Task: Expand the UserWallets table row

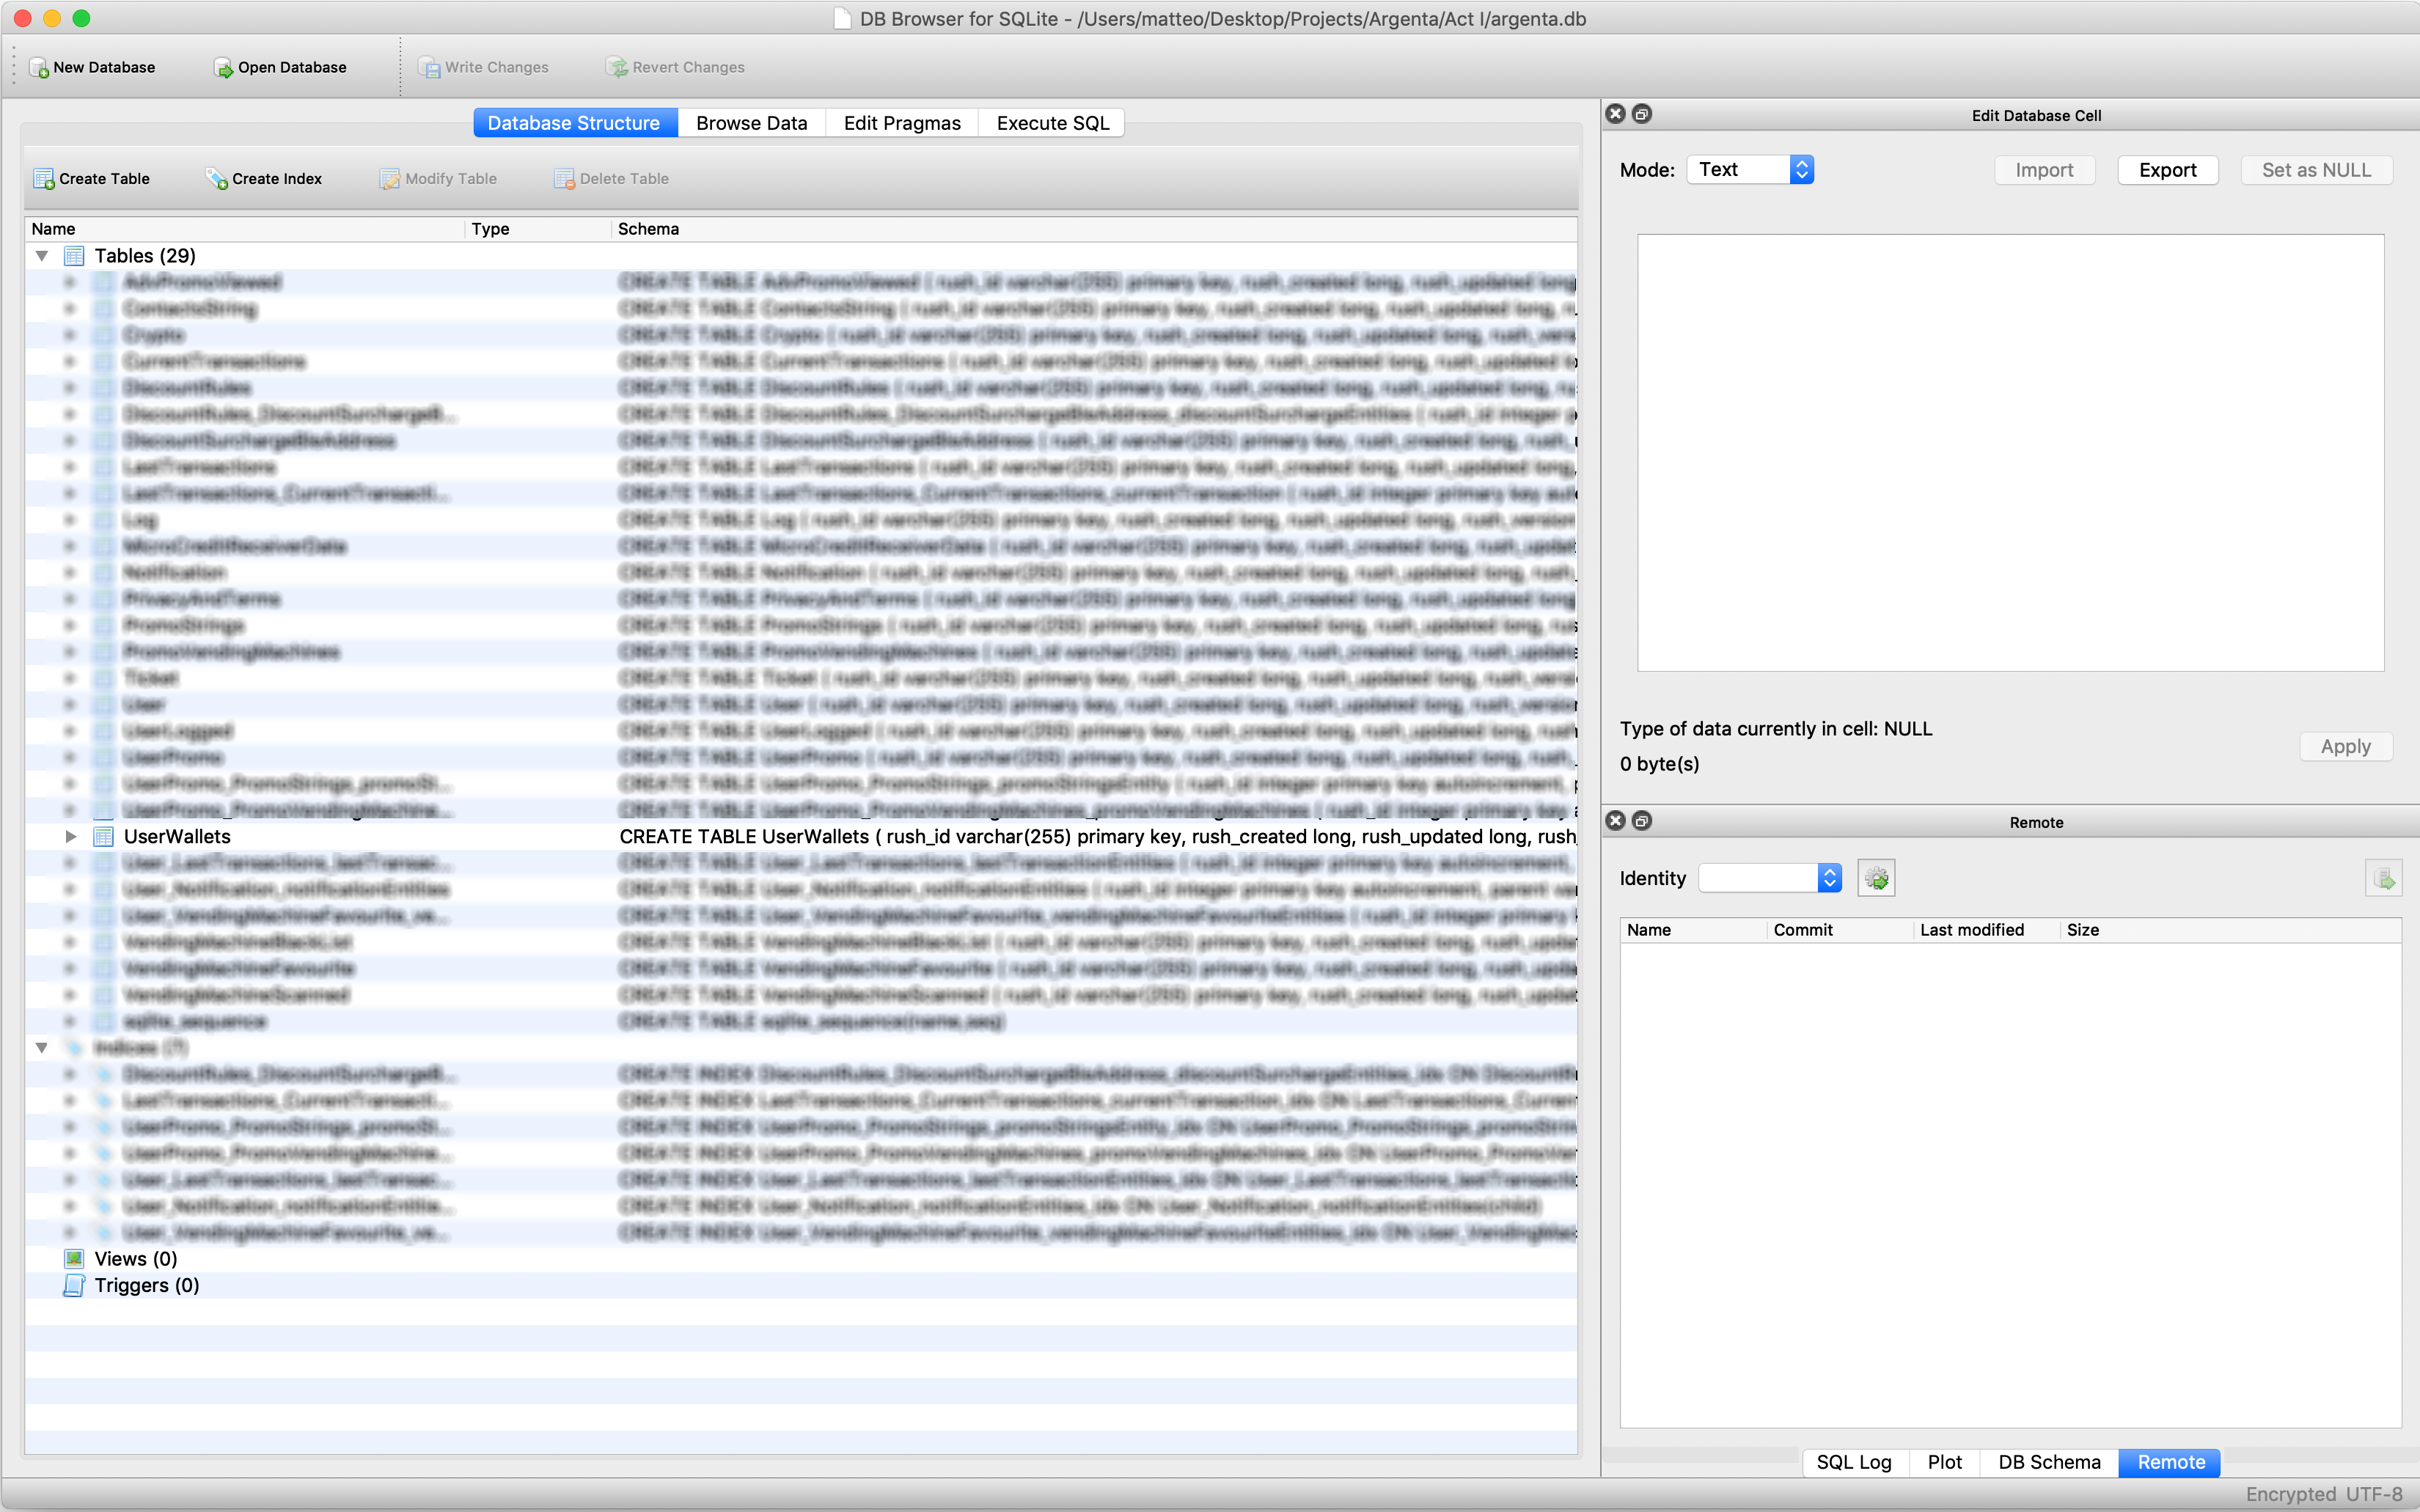Action: (x=70, y=837)
